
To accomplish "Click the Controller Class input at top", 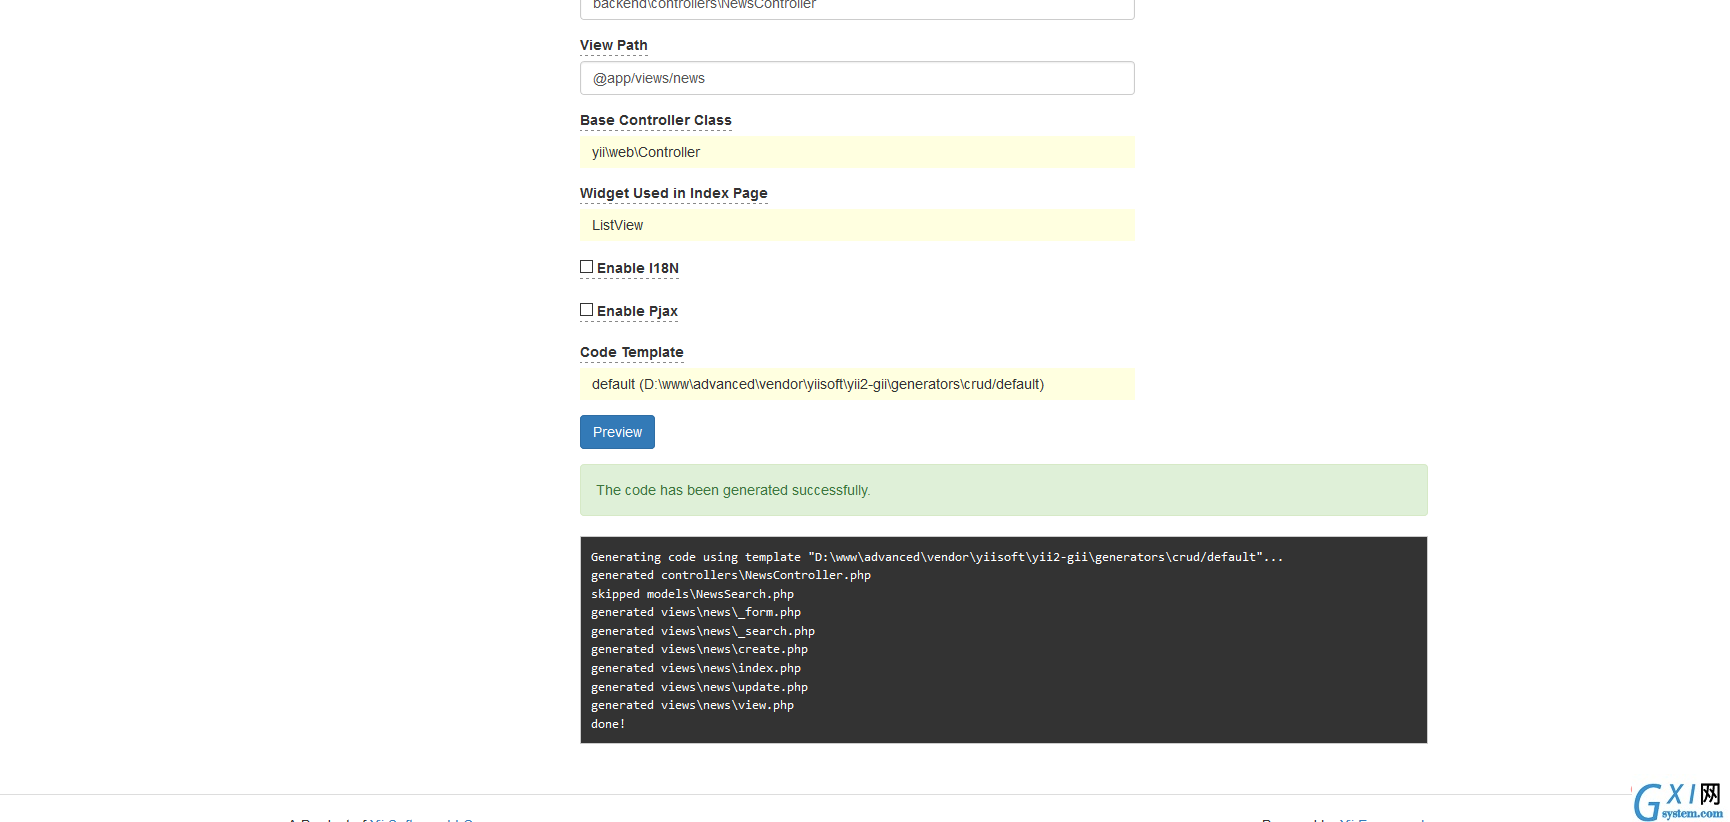I will (857, 8).
